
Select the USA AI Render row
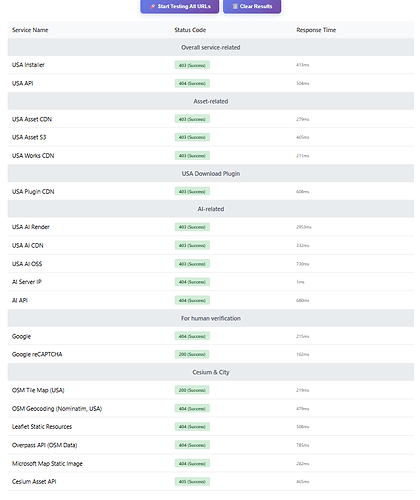click(x=211, y=227)
